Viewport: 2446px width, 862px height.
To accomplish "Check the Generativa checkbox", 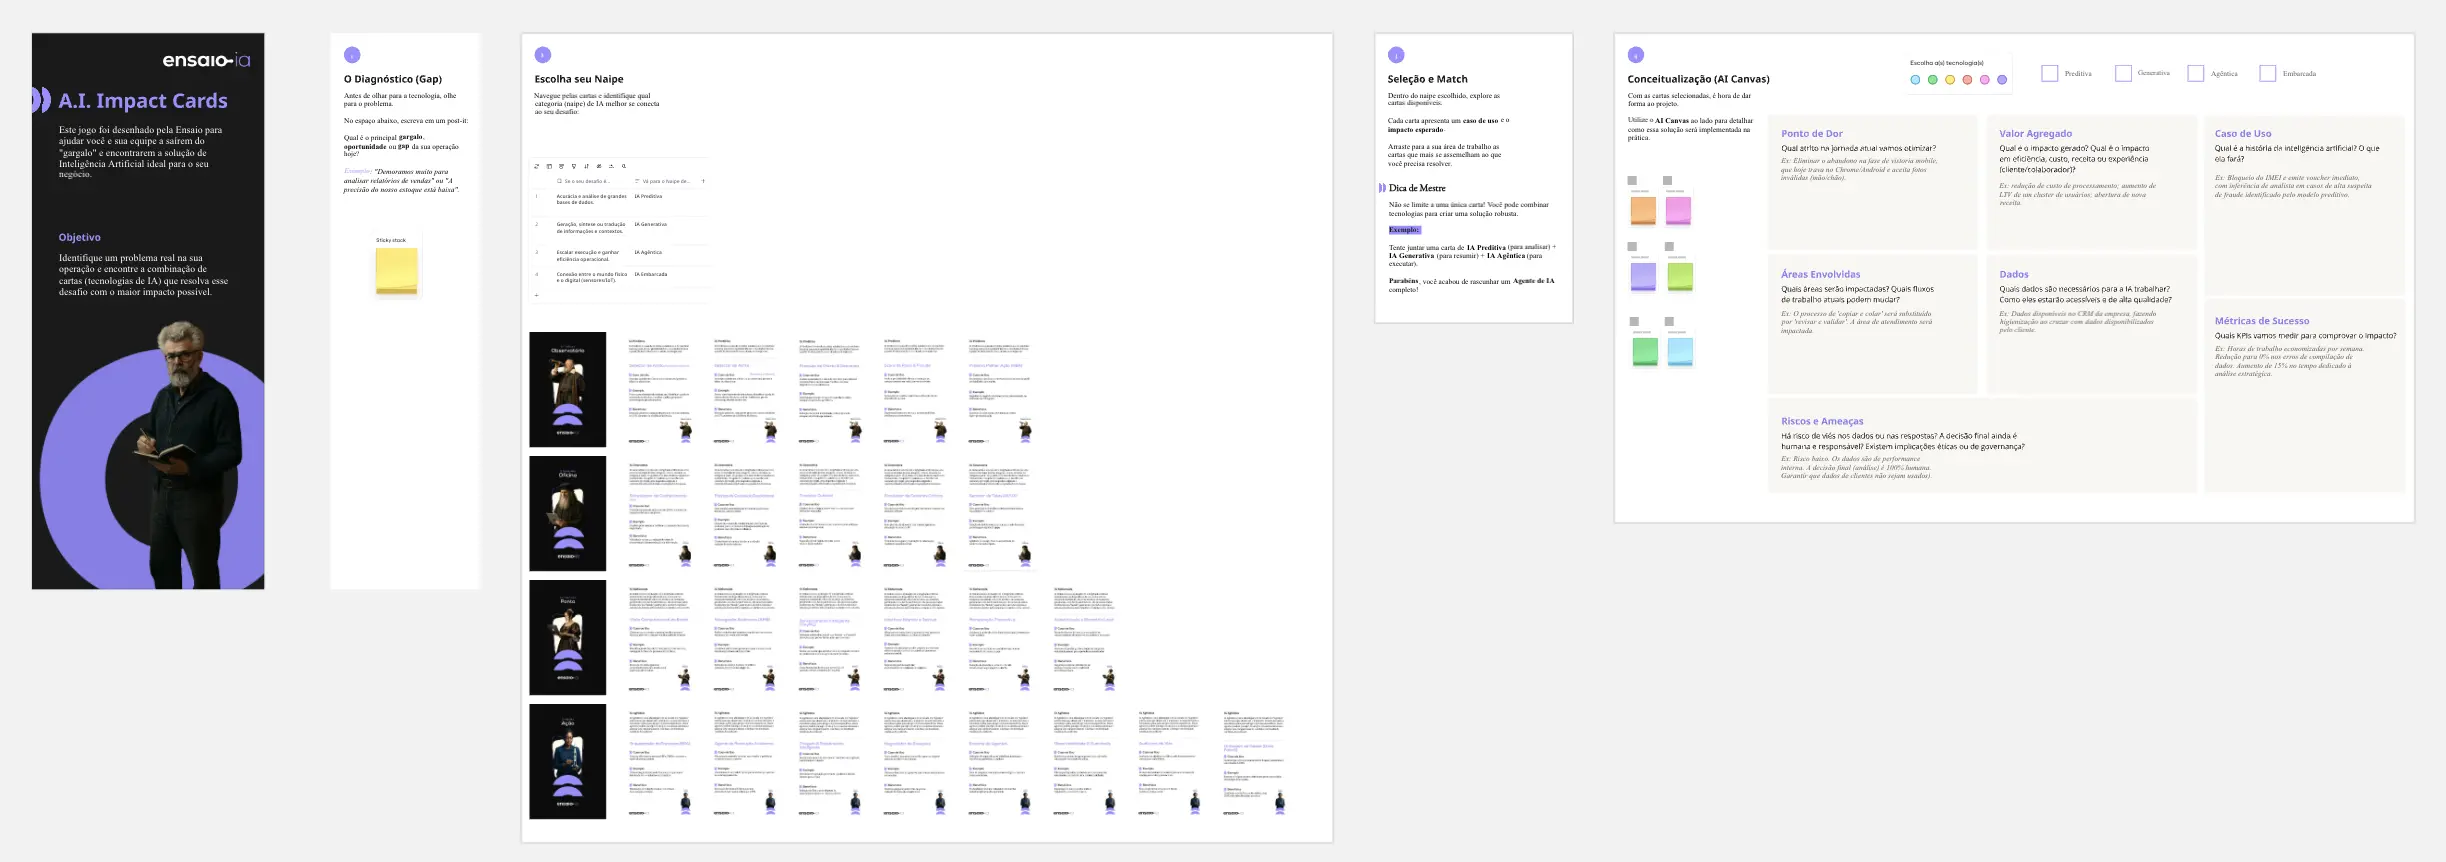I will tap(2123, 74).
